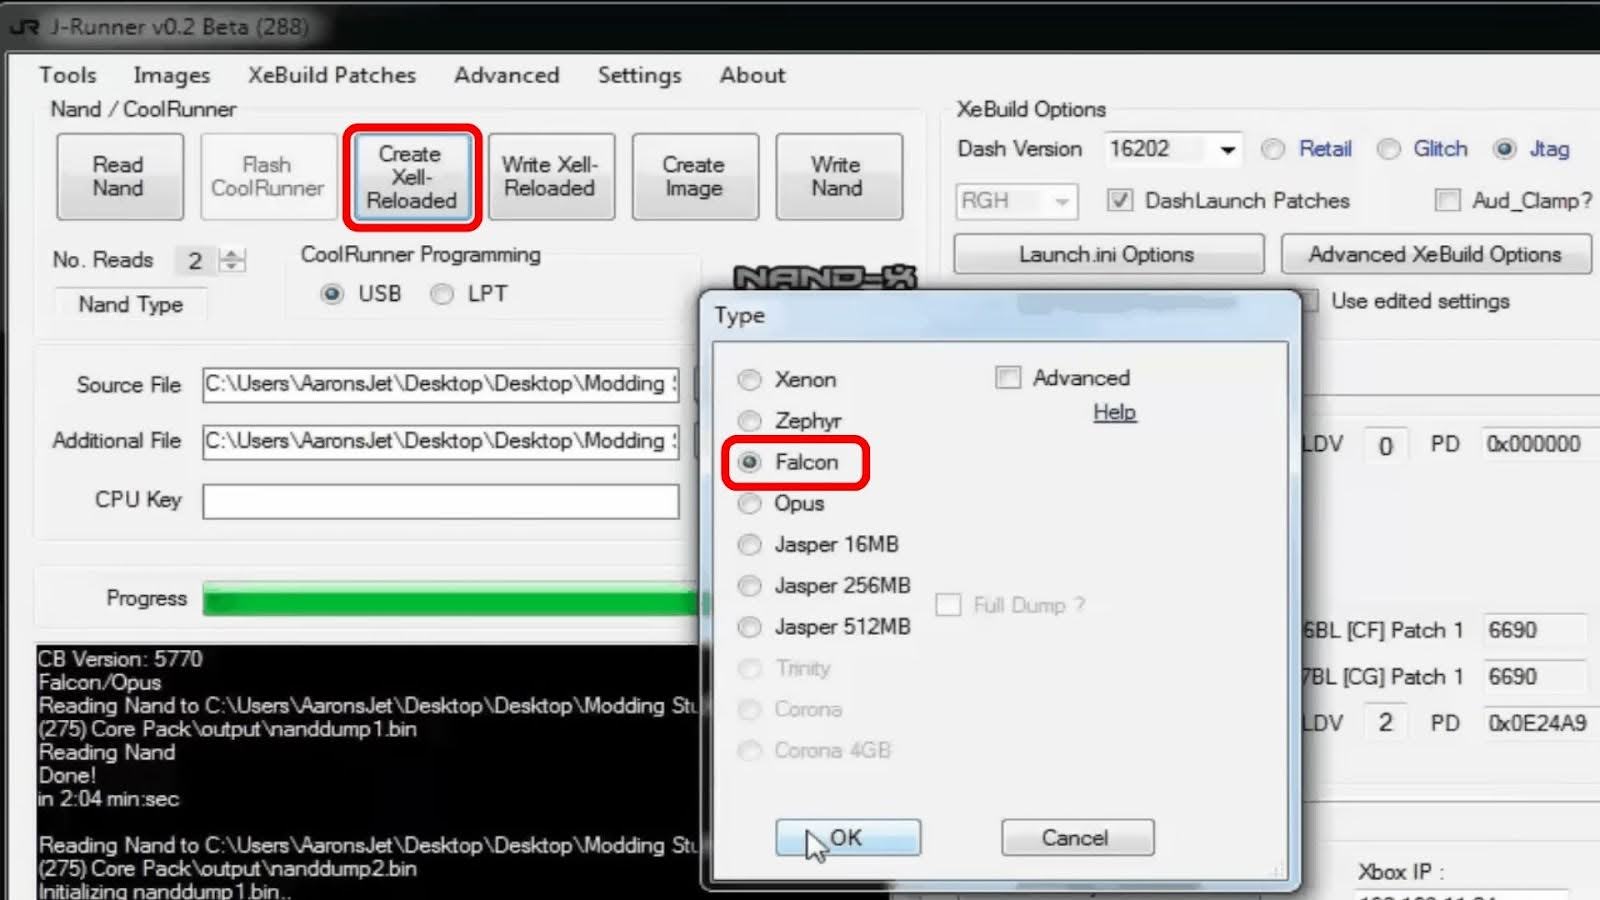The width and height of the screenshot is (1600, 900).
Task: Click the Read Nand button
Action: point(119,176)
